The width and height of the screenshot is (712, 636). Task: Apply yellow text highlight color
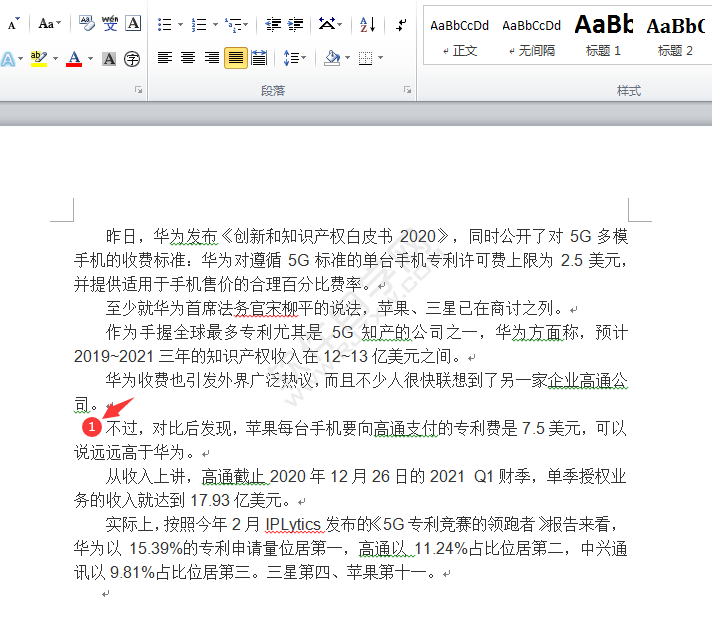click(x=39, y=59)
